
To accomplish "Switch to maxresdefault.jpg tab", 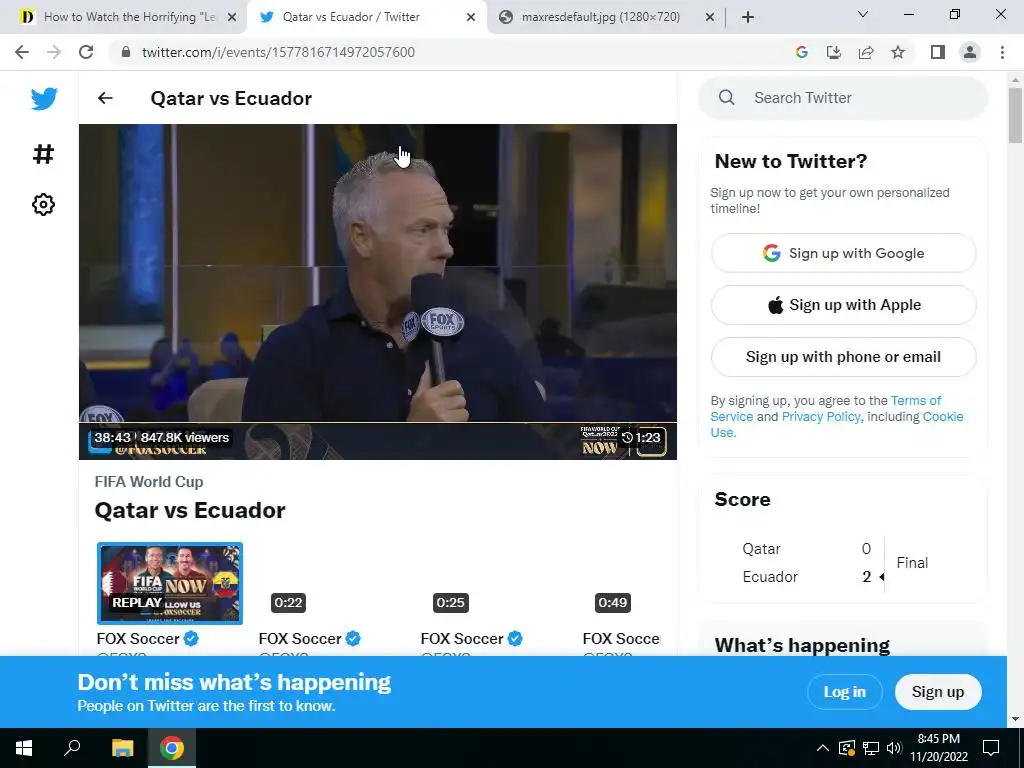I will [607, 17].
